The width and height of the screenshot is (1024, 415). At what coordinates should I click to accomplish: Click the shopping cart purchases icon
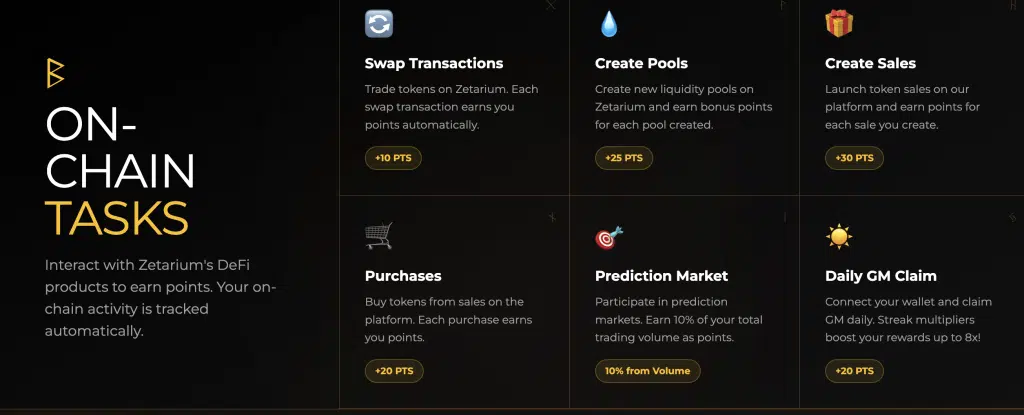pos(379,236)
